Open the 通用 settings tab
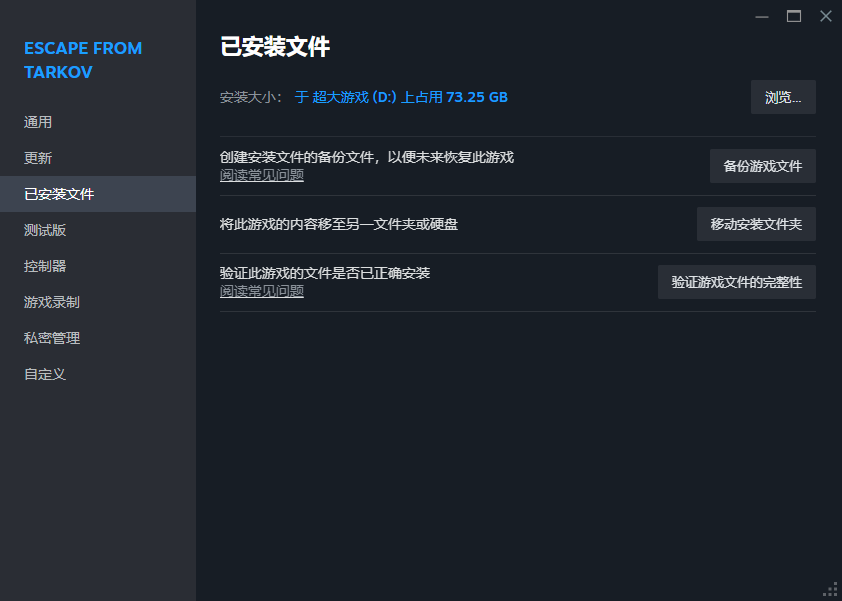The width and height of the screenshot is (842, 601). coord(38,122)
